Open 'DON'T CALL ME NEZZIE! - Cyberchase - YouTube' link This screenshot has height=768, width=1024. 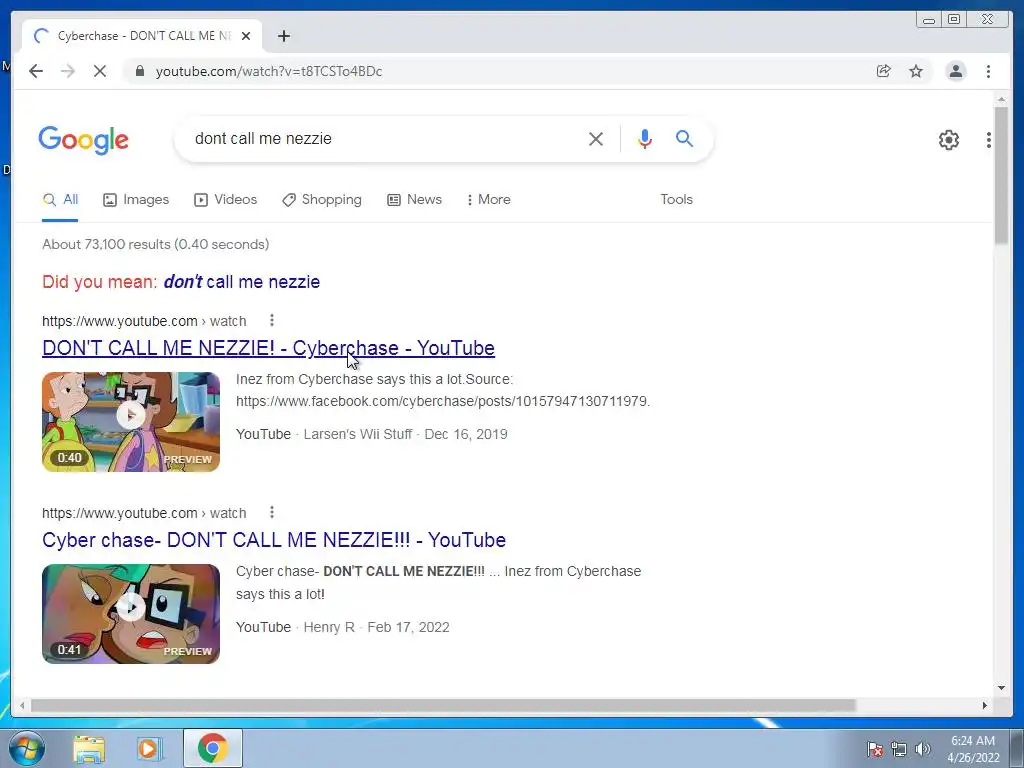coord(268,348)
